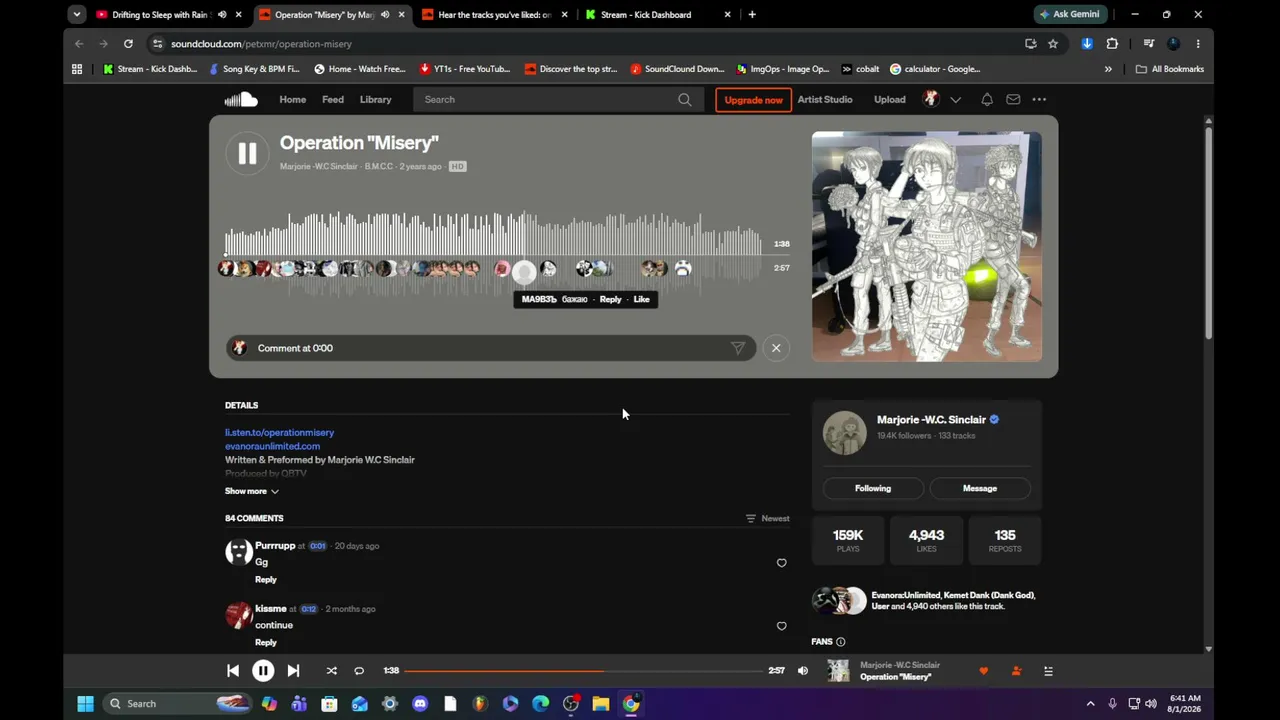Screen dimensions: 1280x720
Task: Like kissme's comment with the heart
Action: (x=782, y=626)
